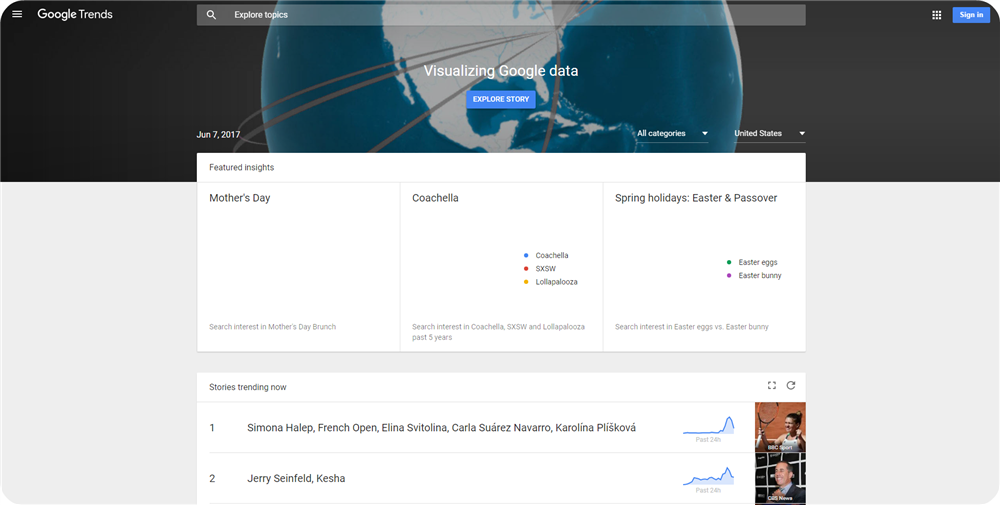Click the Simona Halep story sparkline chart
This screenshot has width=1000, height=505.
point(709,425)
